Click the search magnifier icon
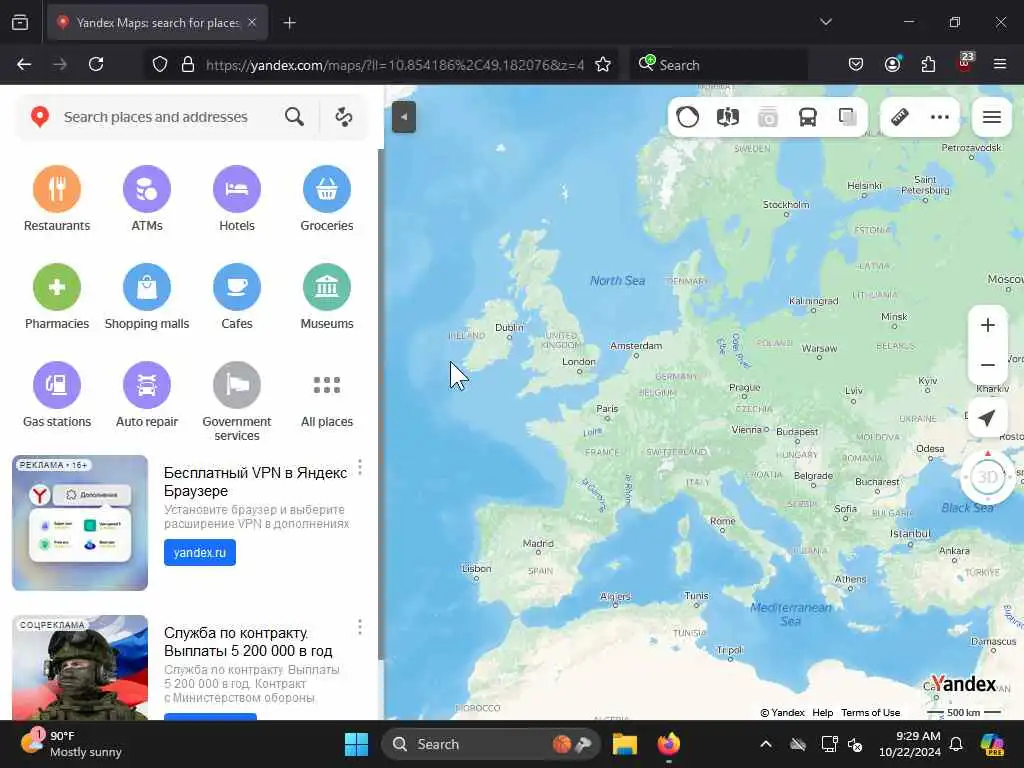The height and width of the screenshot is (768, 1024). coord(295,117)
